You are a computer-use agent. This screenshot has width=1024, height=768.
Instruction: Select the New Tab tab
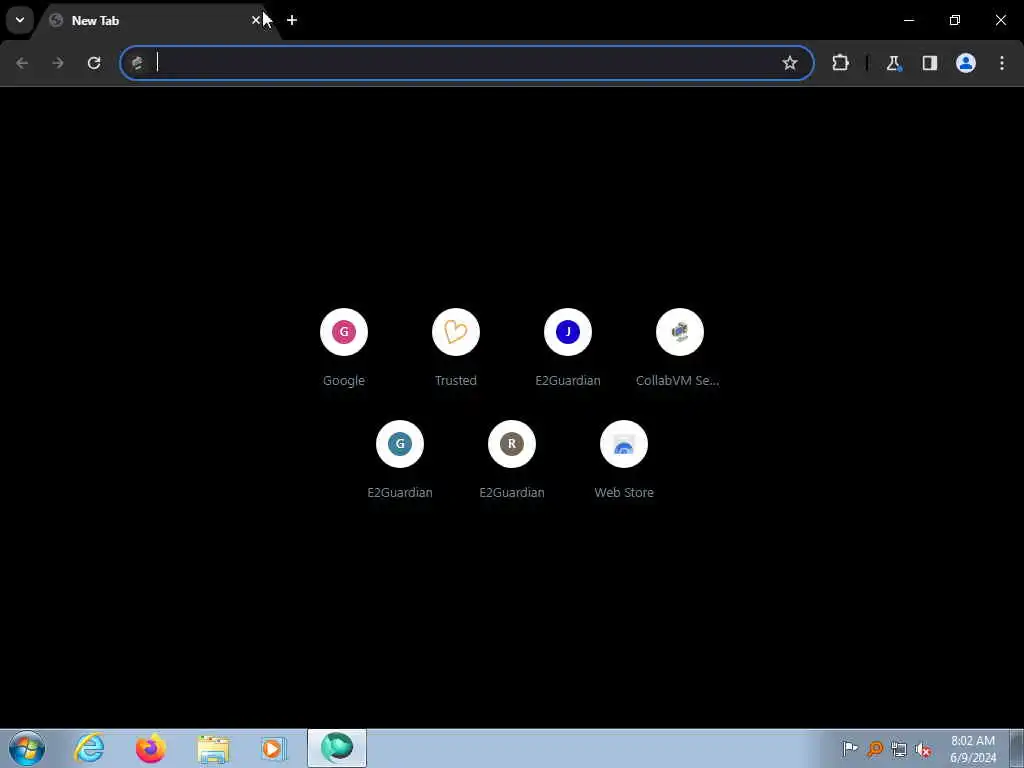pos(155,21)
